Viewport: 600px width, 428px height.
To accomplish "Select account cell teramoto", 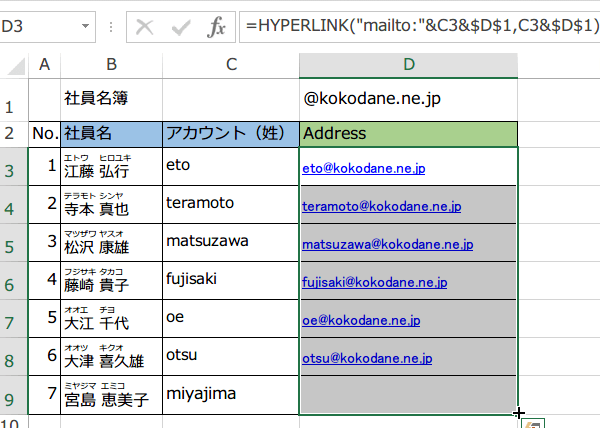I will [231, 205].
